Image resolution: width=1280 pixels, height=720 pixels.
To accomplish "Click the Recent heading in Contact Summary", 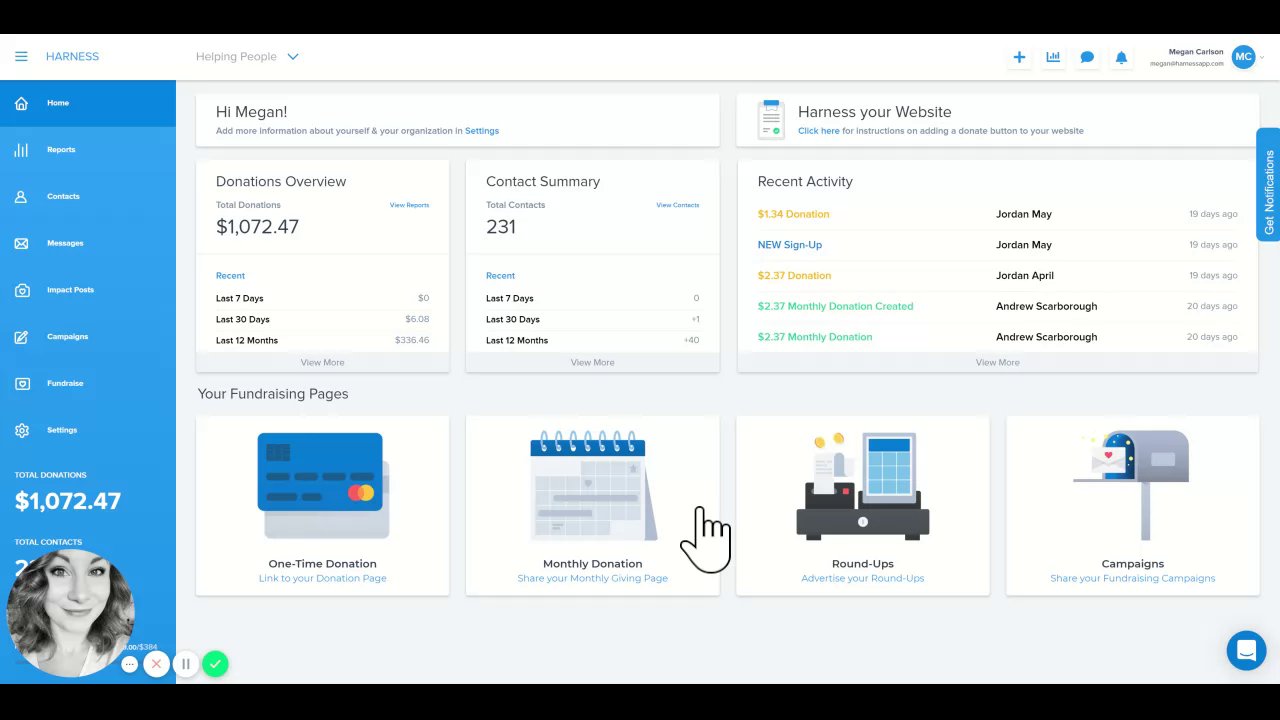I will coord(500,276).
